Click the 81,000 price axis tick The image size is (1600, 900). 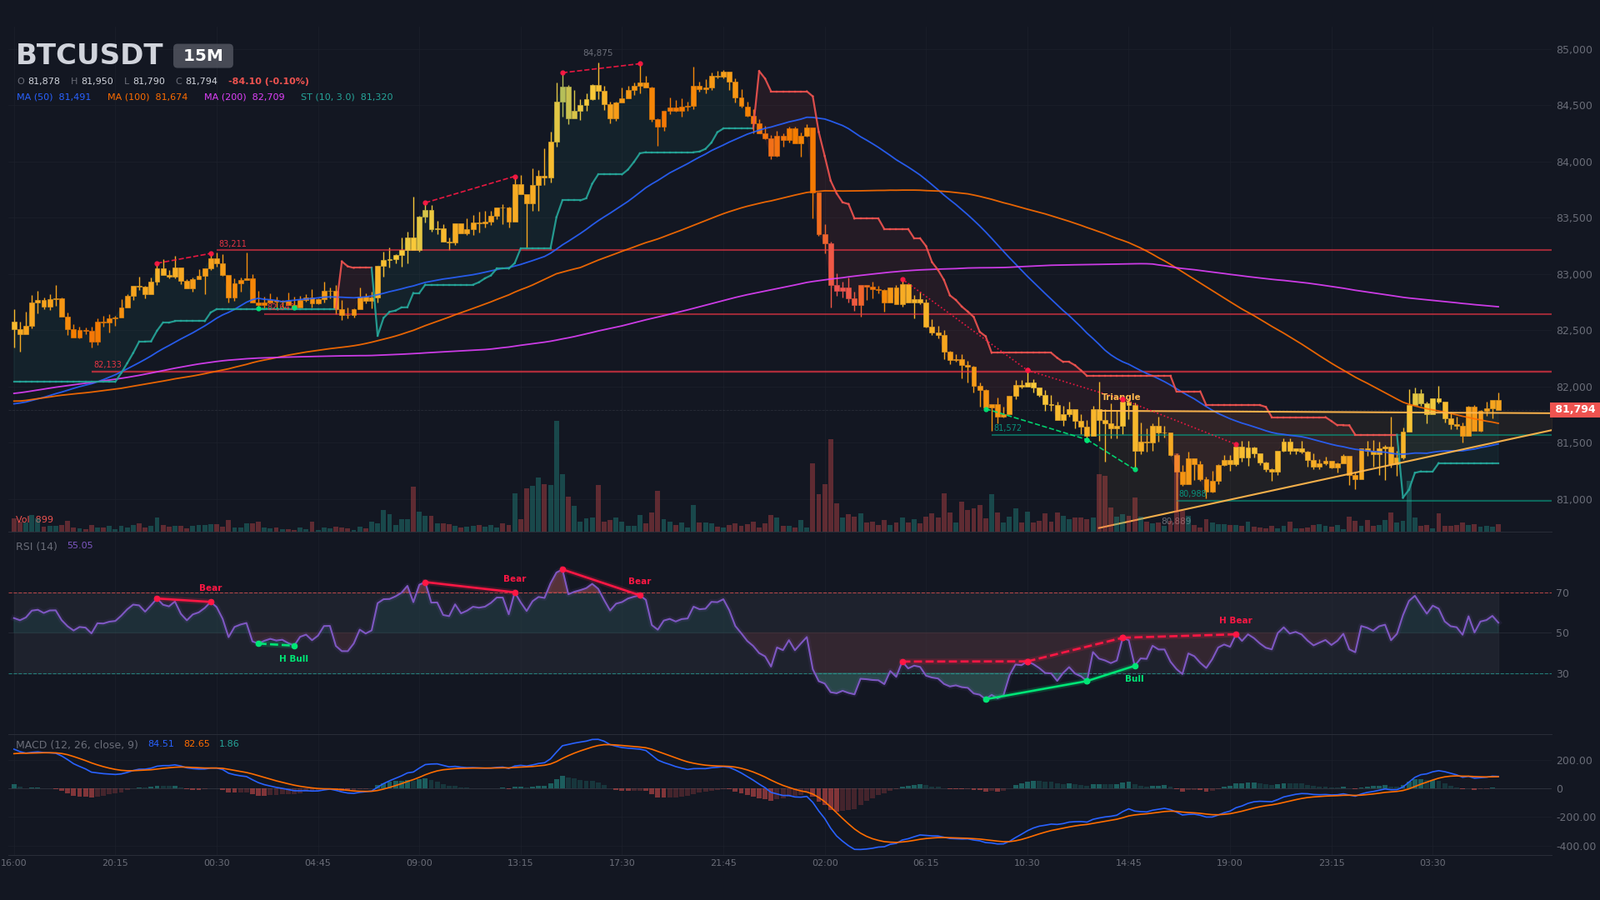click(x=1574, y=500)
